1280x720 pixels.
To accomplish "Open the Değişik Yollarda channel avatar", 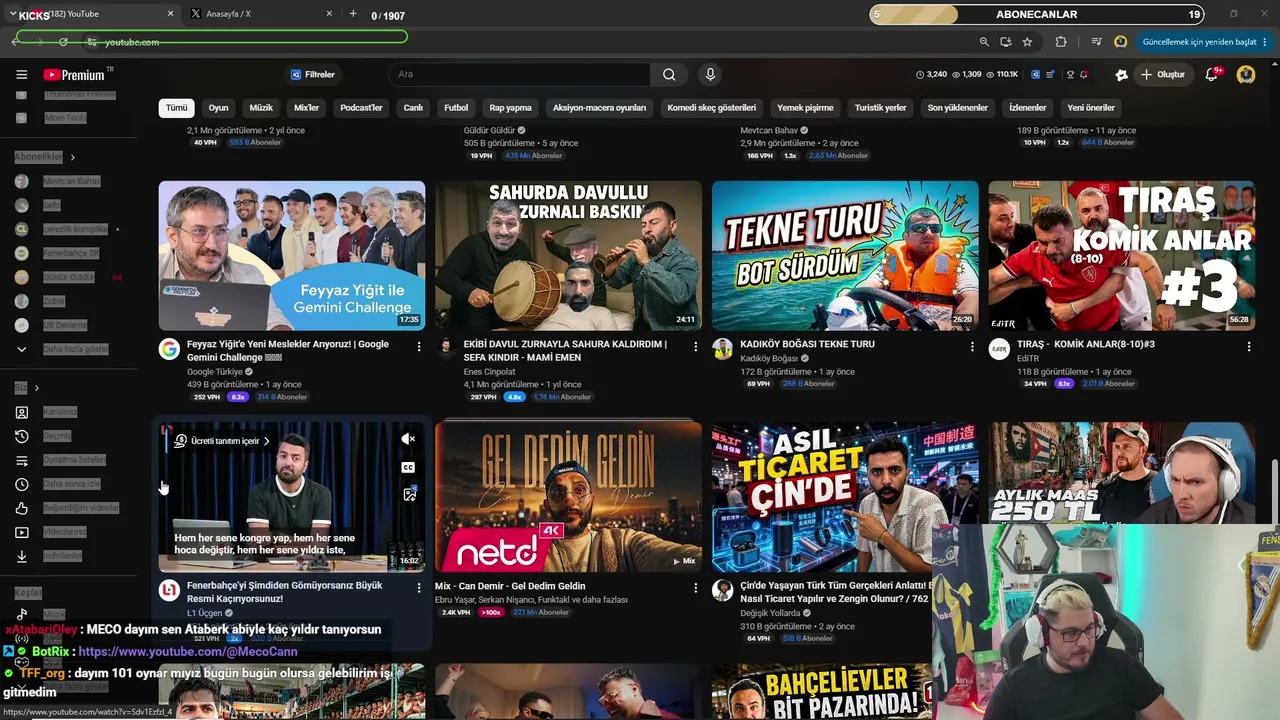I will (x=722, y=591).
